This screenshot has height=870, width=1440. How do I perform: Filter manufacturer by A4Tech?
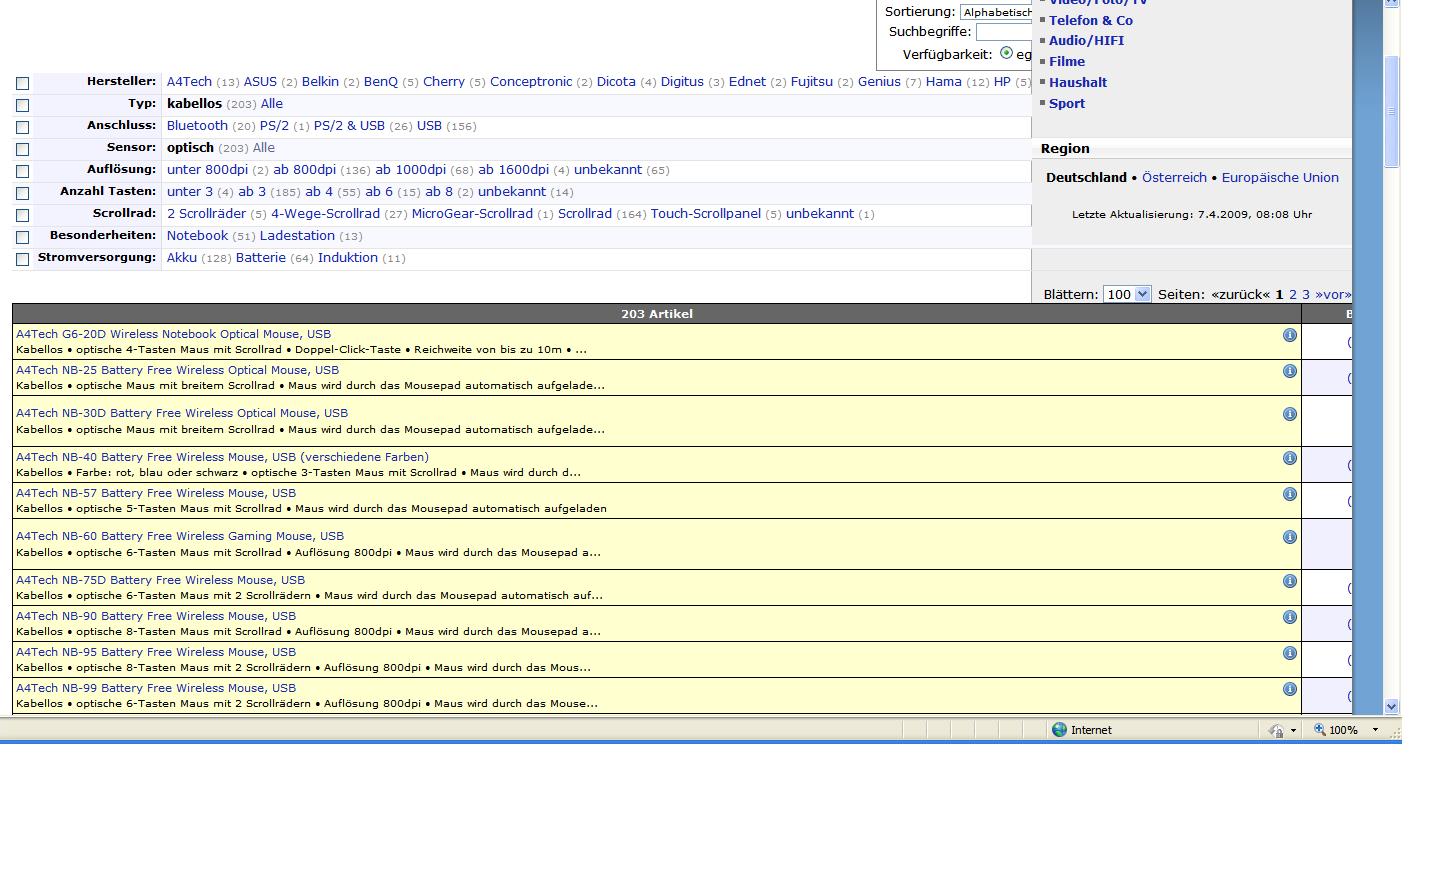click(189, 82)
